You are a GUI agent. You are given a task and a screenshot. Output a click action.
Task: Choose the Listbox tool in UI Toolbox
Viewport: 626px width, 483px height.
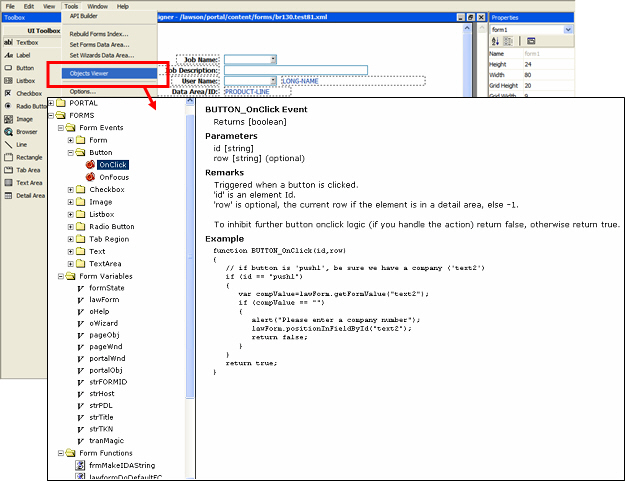click(x=20, y=81)
